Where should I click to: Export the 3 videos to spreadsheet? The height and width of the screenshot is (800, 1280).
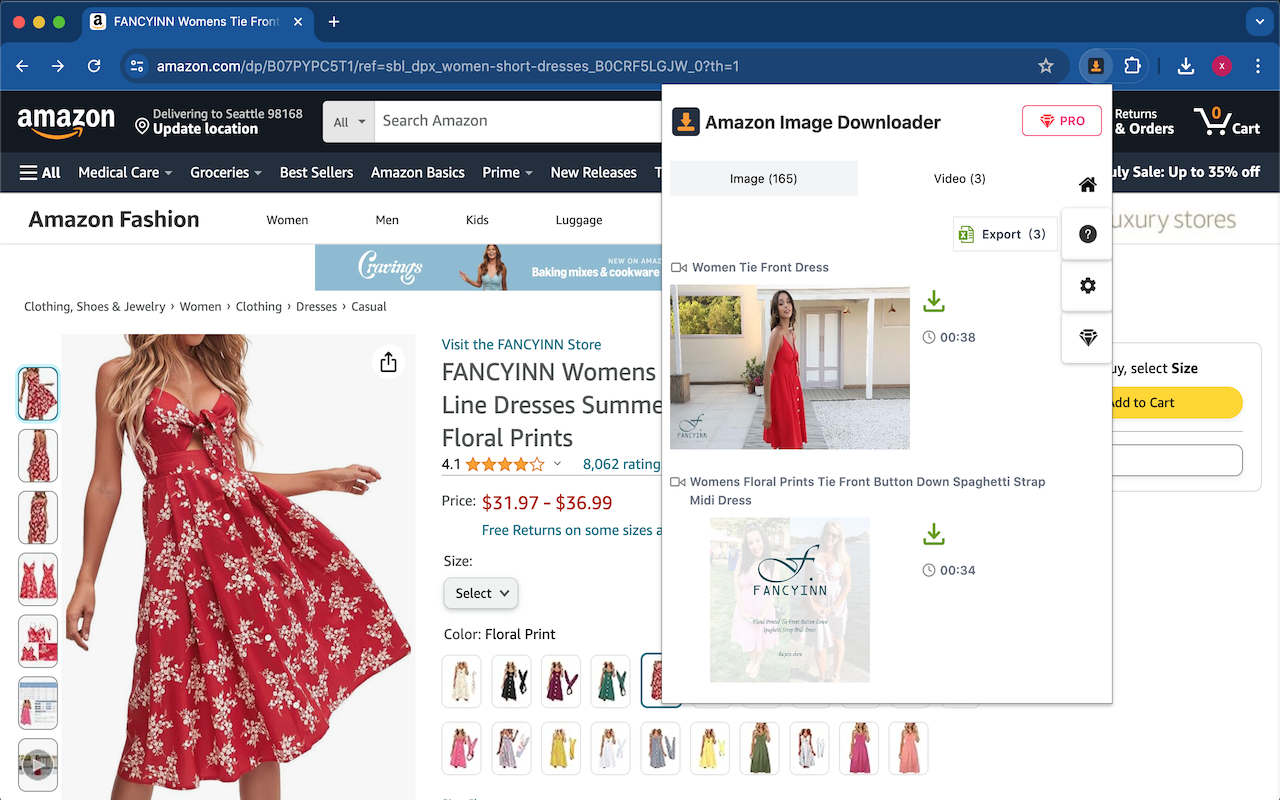click(x=1004, y=234)
